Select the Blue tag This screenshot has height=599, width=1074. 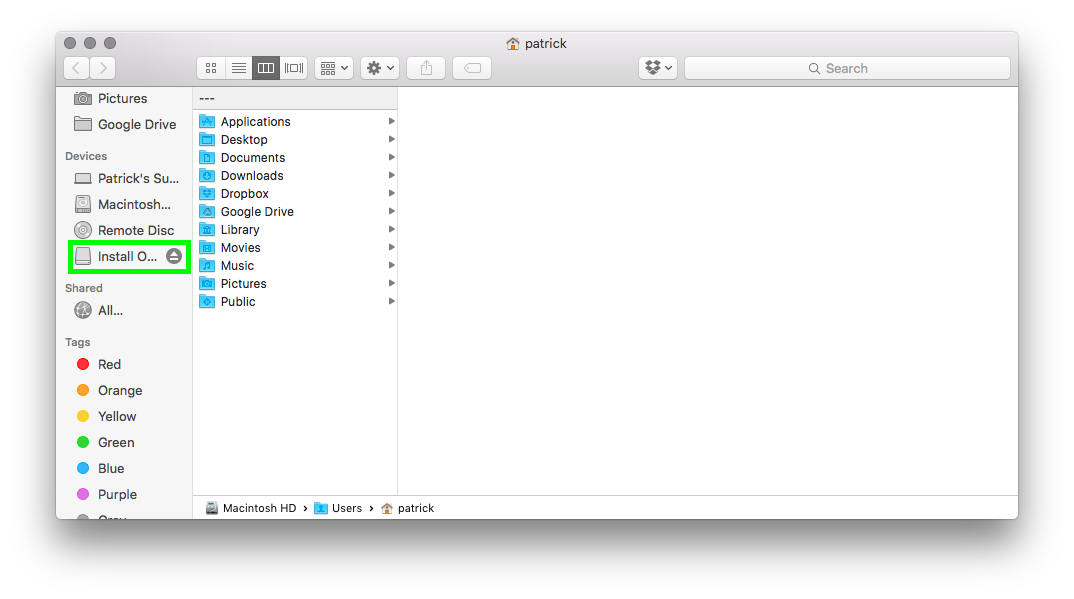(101, 468)
